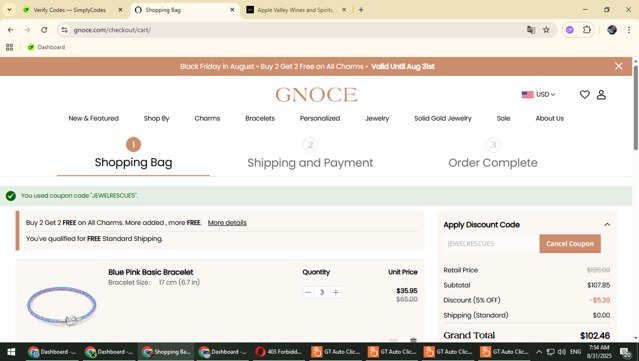This screenshot has width=639, height=361.
Task: Open the Bracelets menu
Action: (x=260, y=119)
